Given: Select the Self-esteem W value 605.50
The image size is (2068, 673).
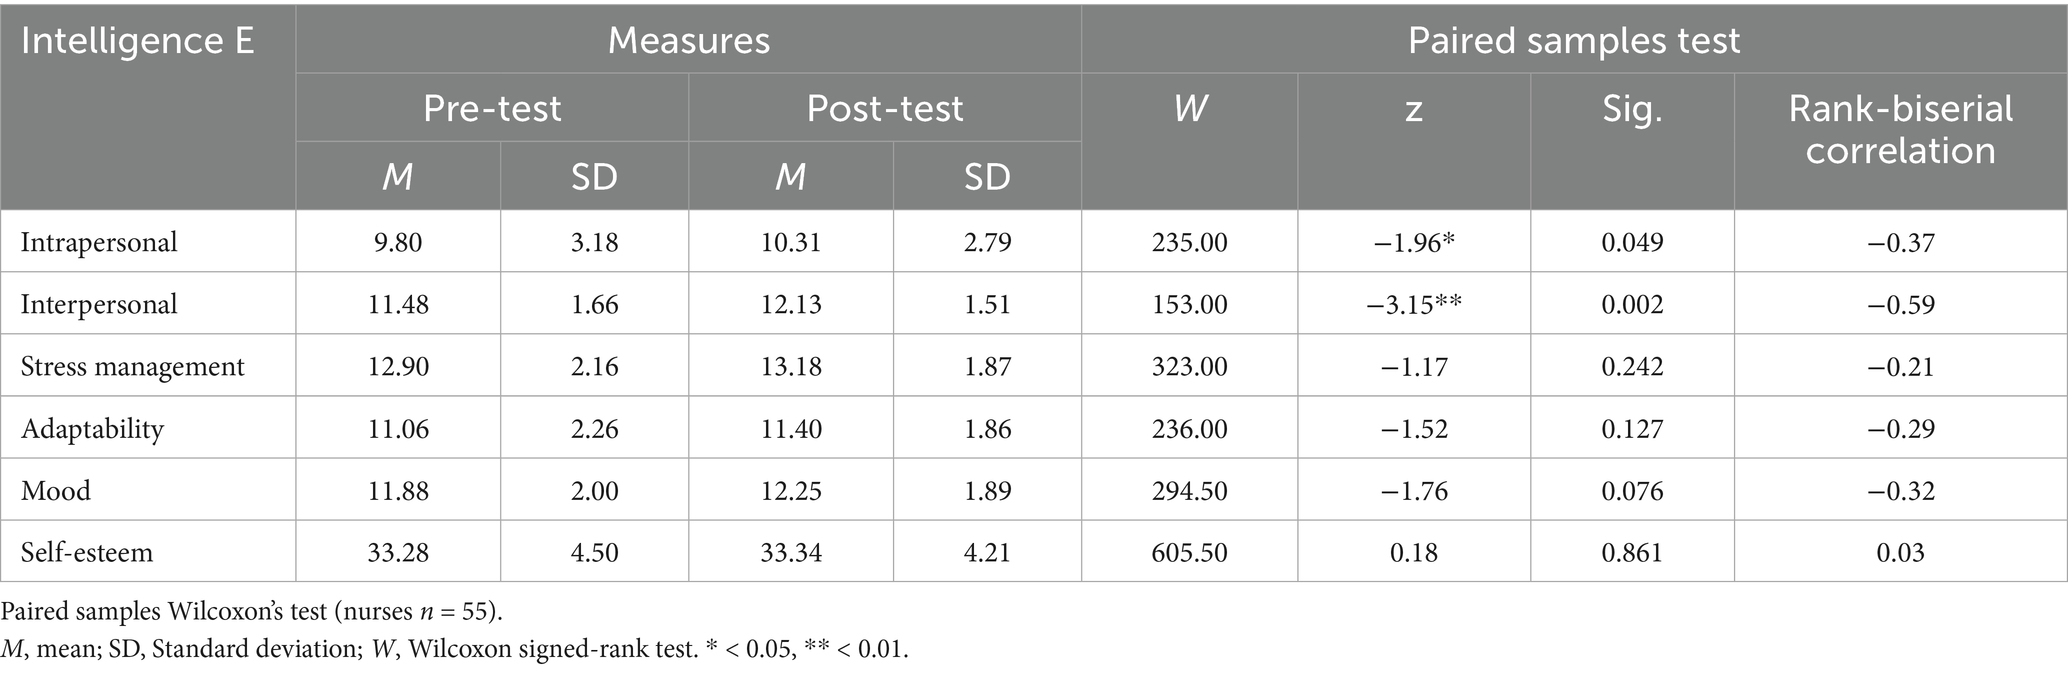Looking at the screenshot, I should click(1189, 552).
